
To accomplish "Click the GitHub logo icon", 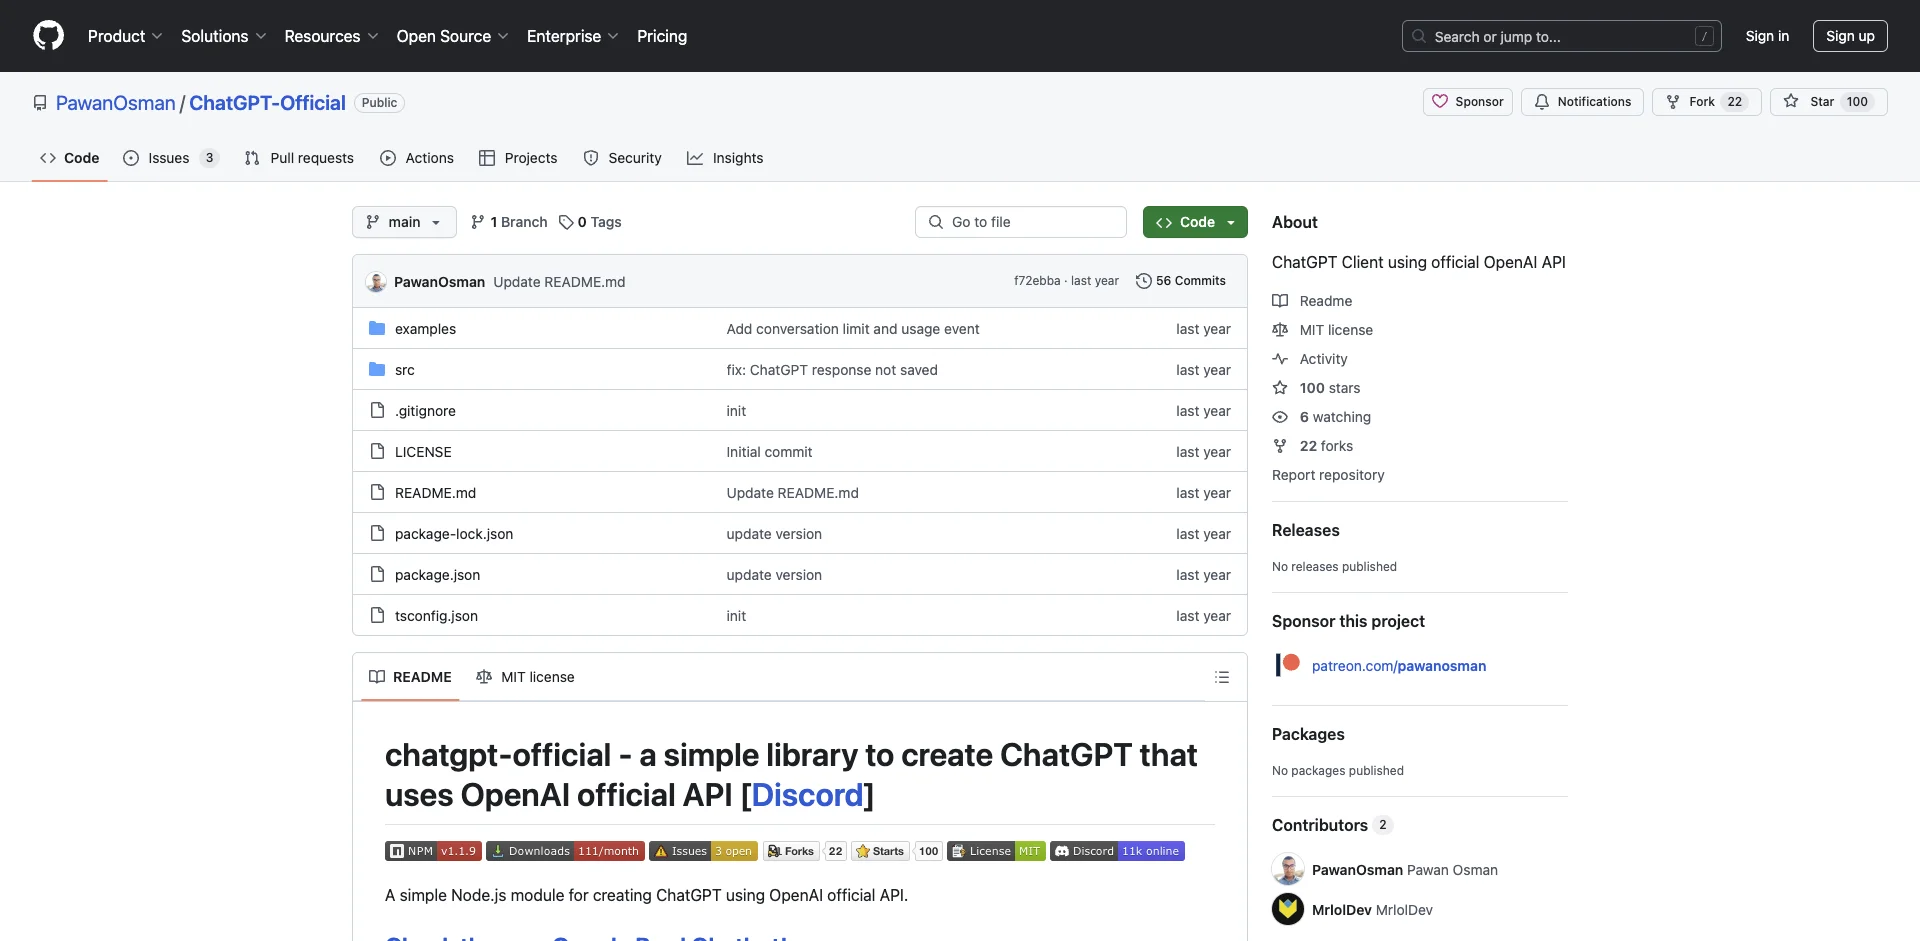I will coord(48,36).
